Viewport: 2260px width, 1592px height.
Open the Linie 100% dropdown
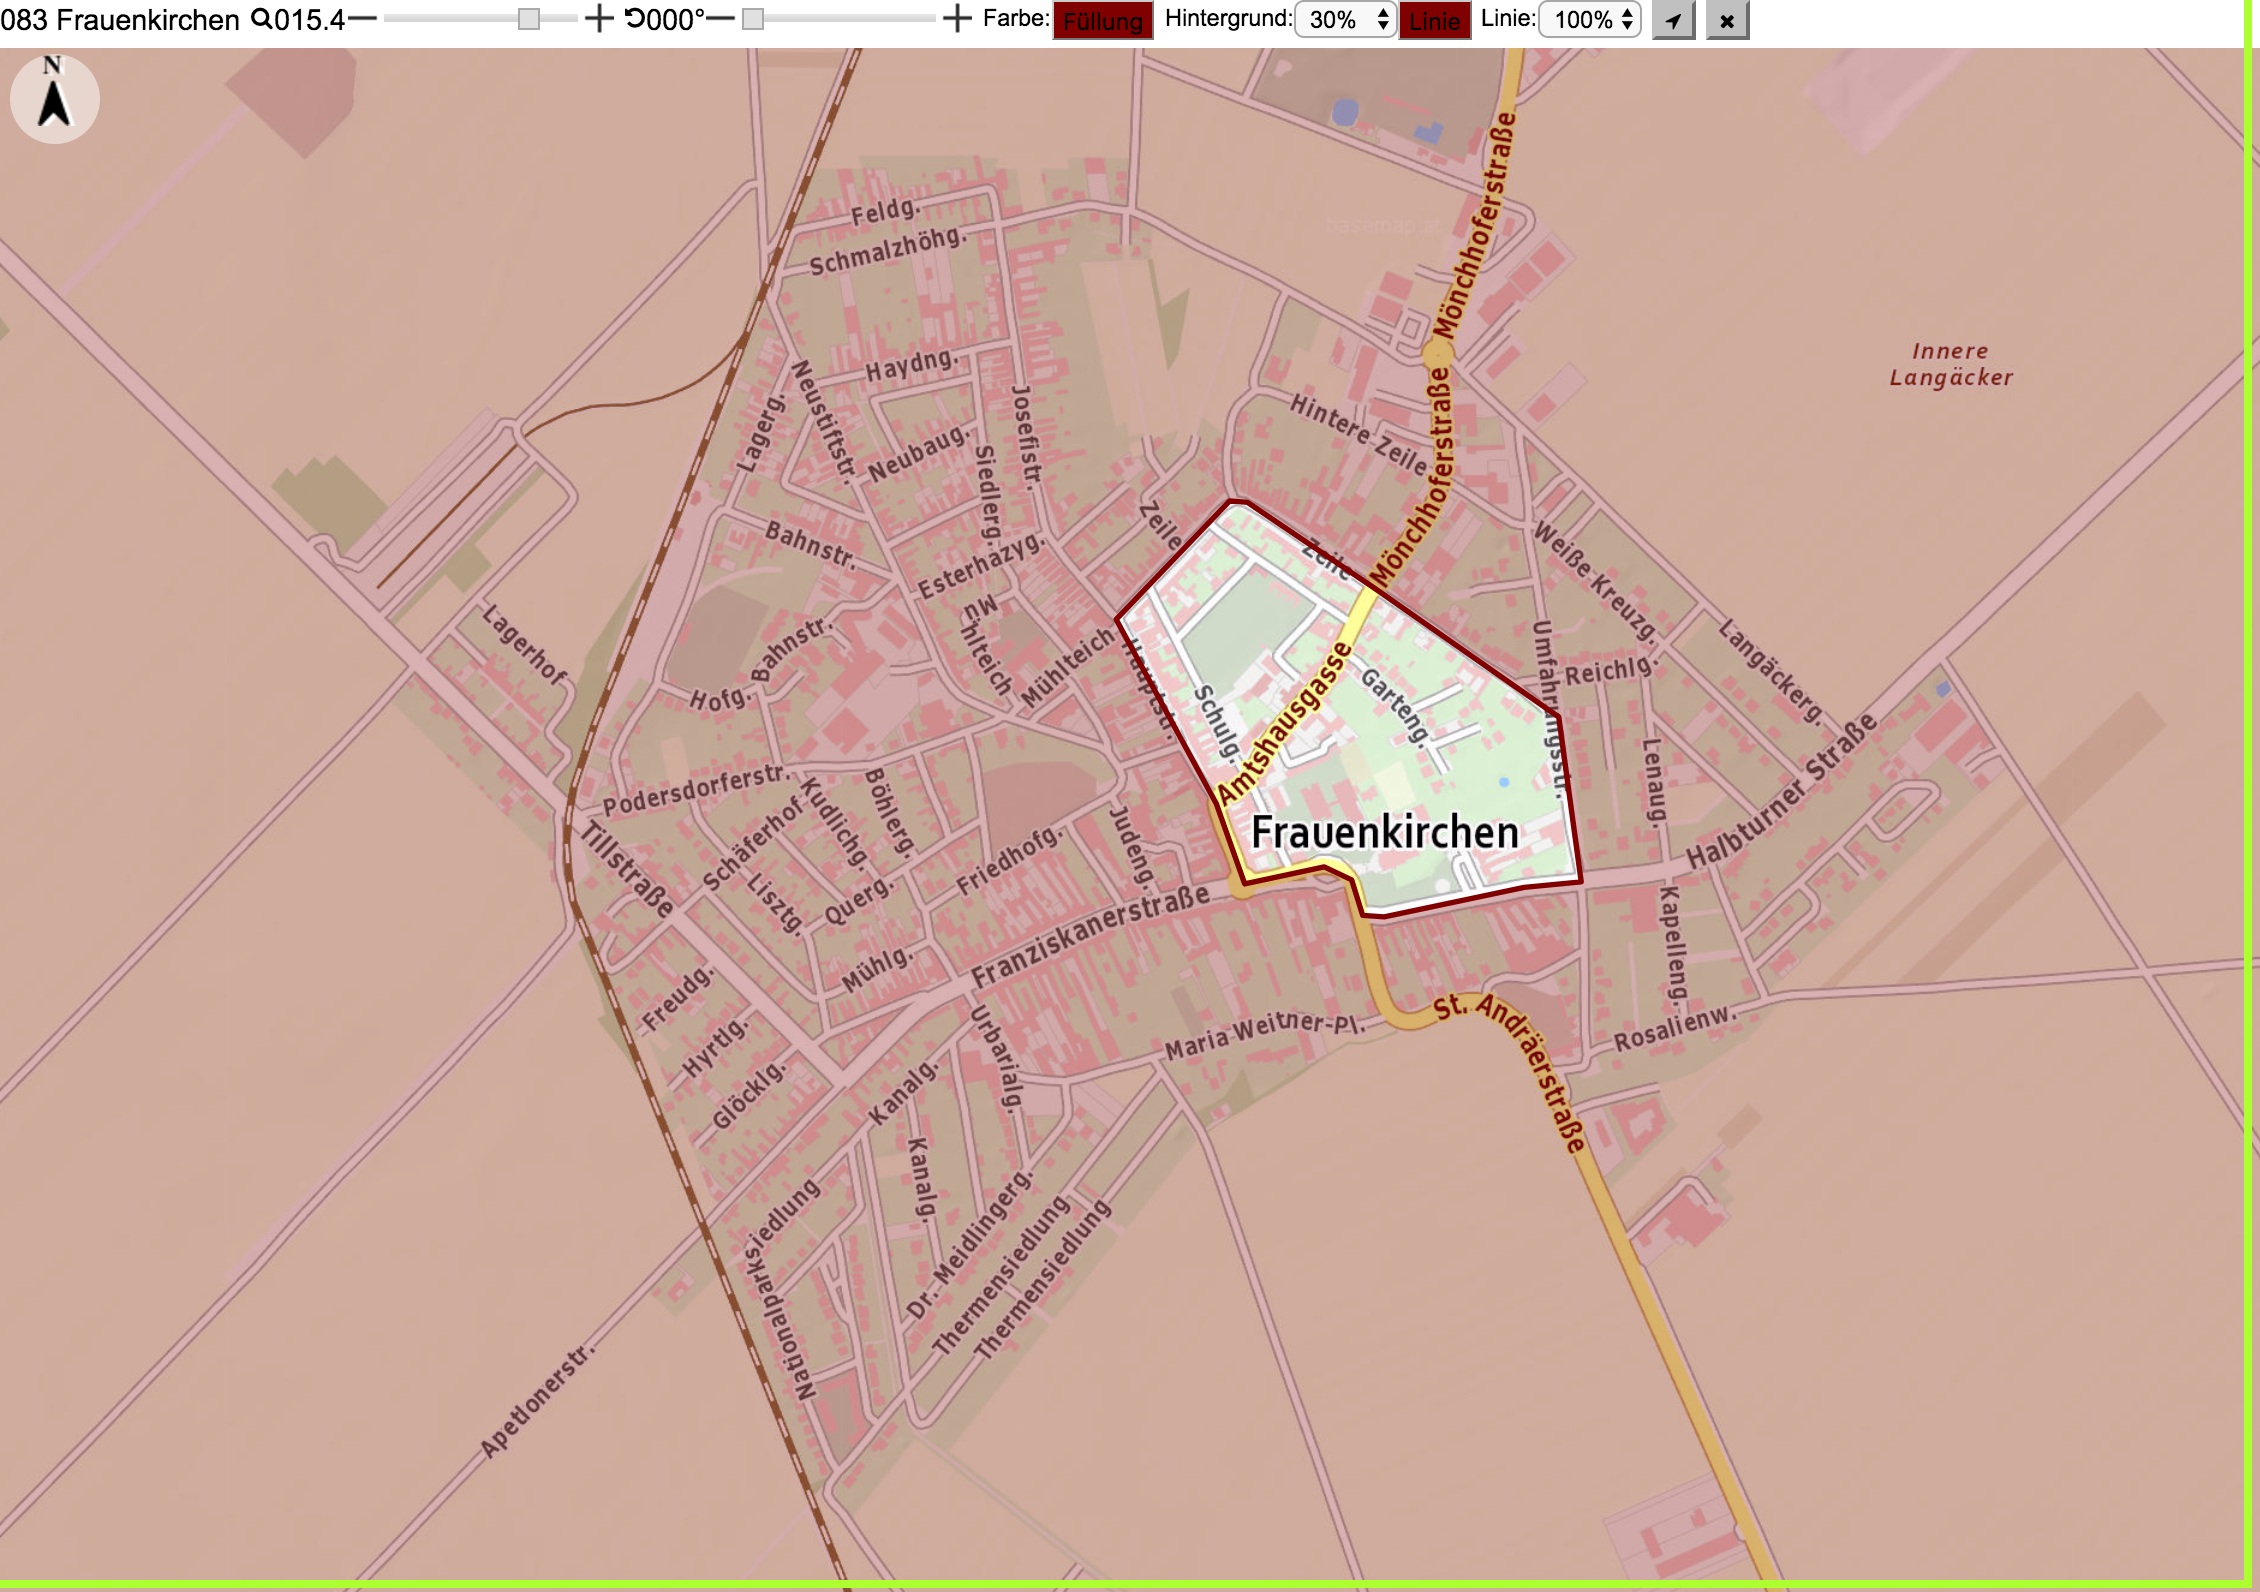click(x=1590, y=20)
